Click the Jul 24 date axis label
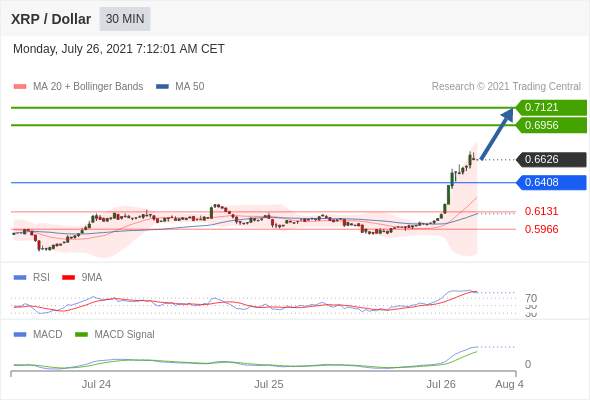The width and height of the screenshot is (590, 400). [96, 385]
